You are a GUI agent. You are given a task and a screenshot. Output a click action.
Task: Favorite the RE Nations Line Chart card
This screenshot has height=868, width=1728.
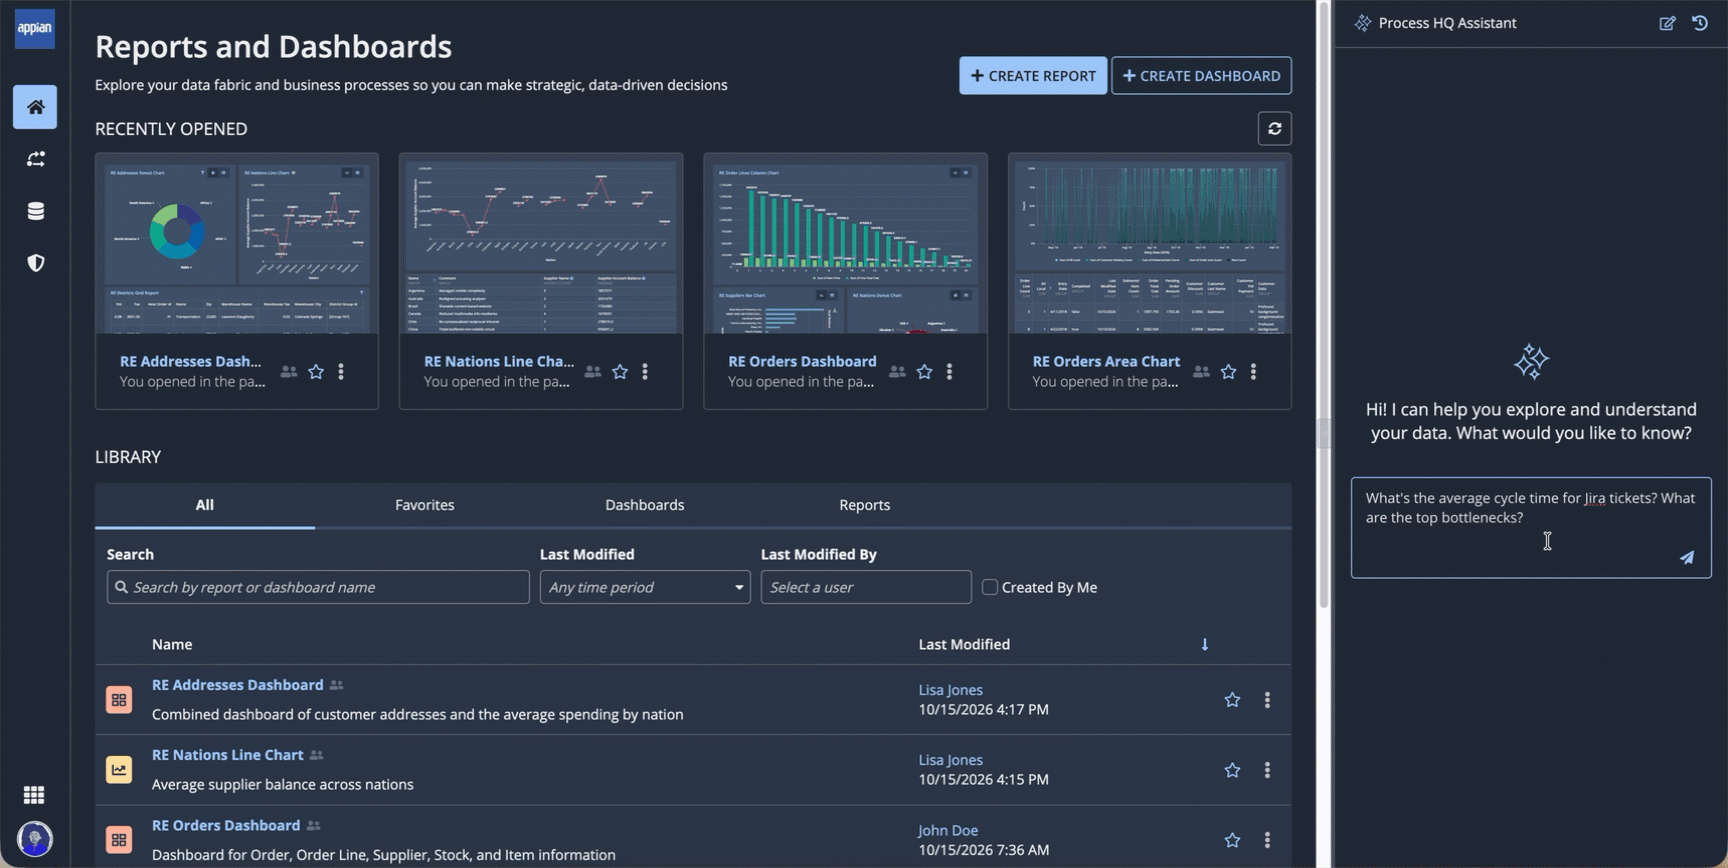click(620, 371)
